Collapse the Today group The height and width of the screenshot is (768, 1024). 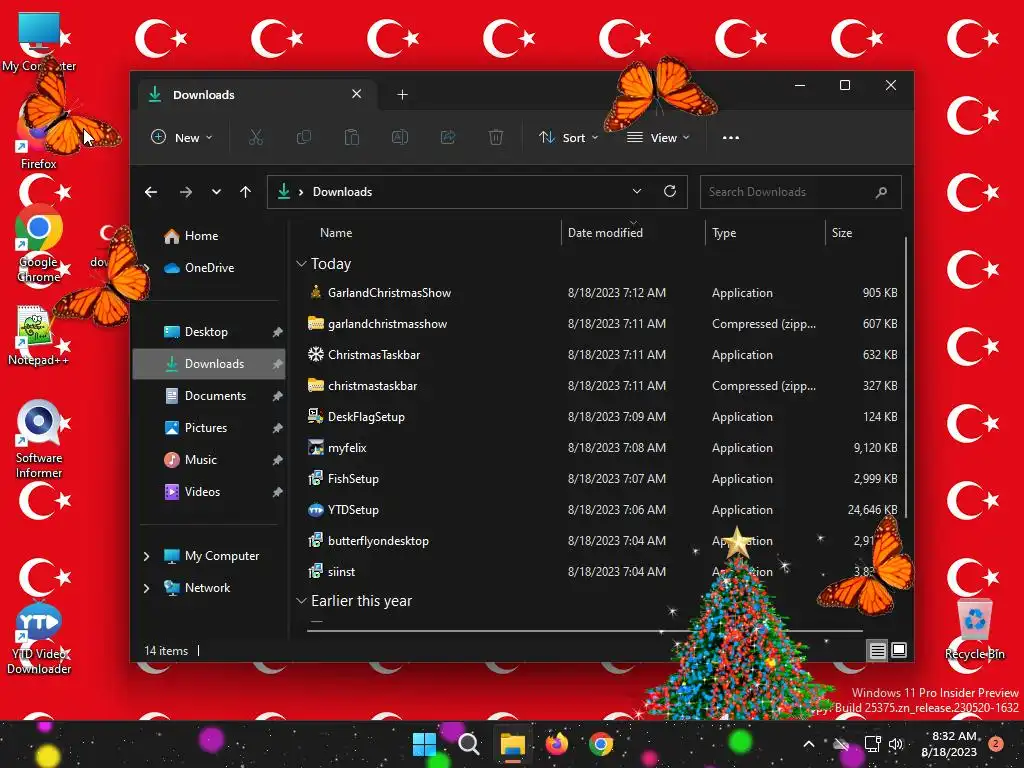(x=301, y=264)
